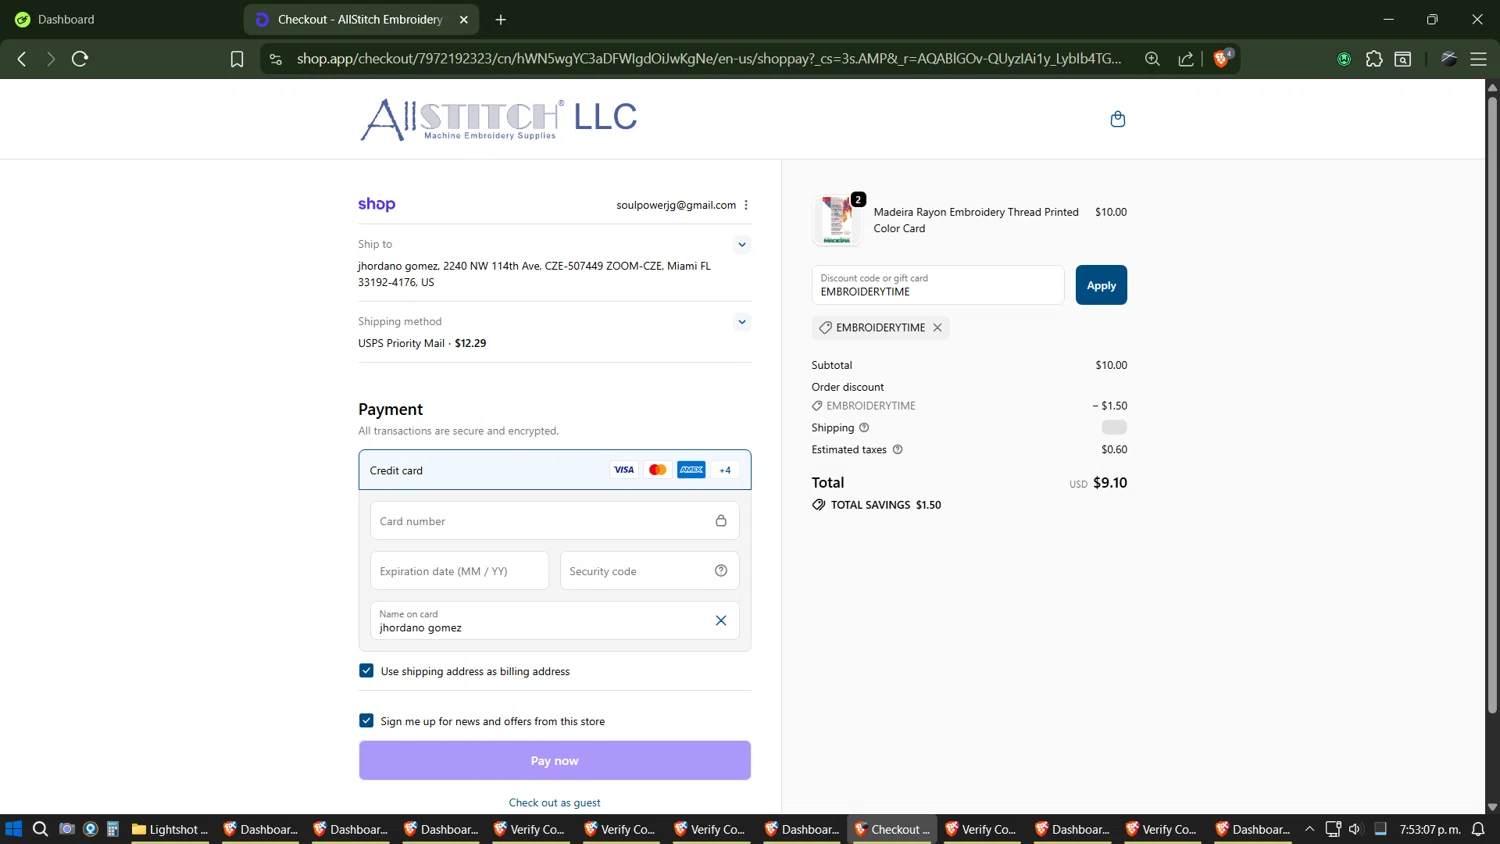Open Brave Shields icon
Screen dimensions: 1500x844
coord(1222,59)
